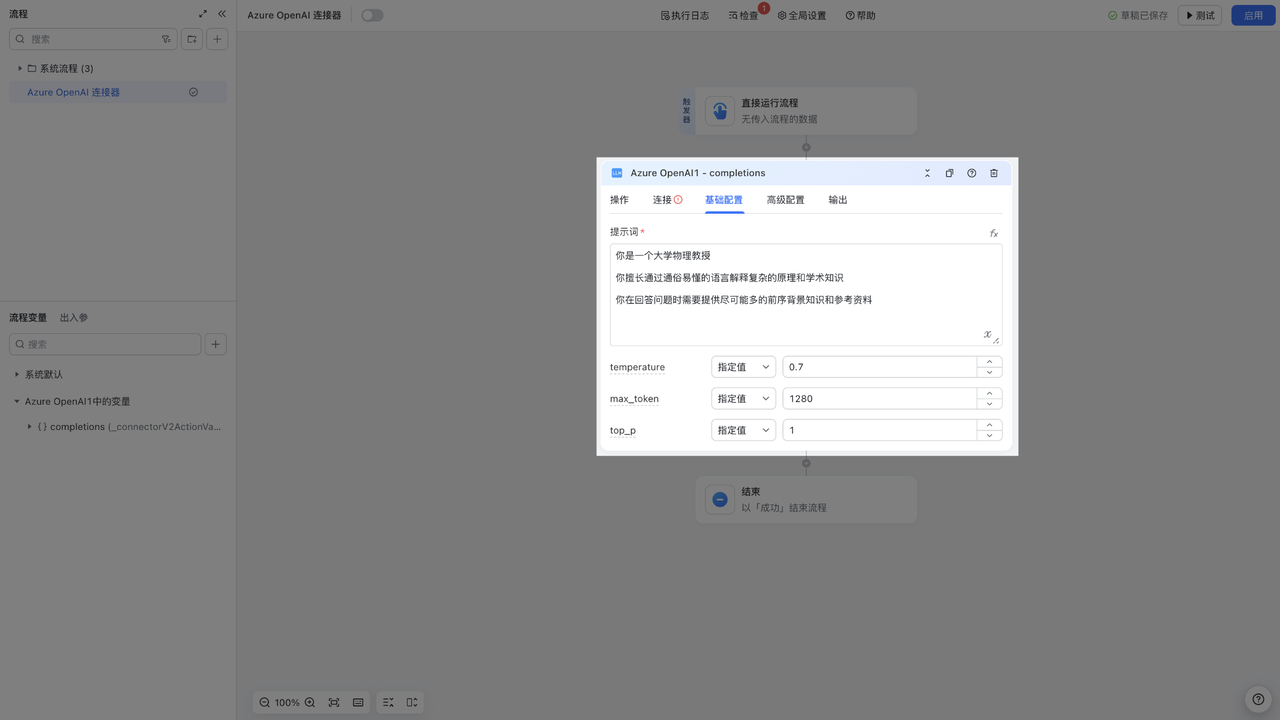Switch to the 连接 tab

667,200
